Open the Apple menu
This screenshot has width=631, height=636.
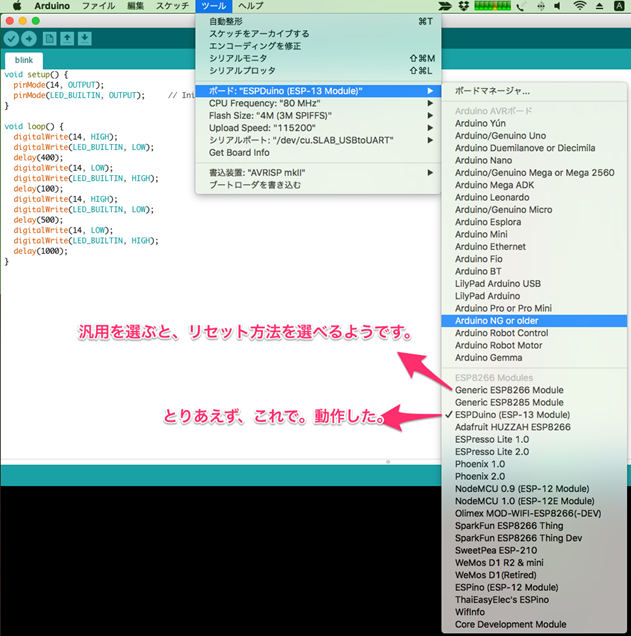pyautogui.click(x=16, y=6)
